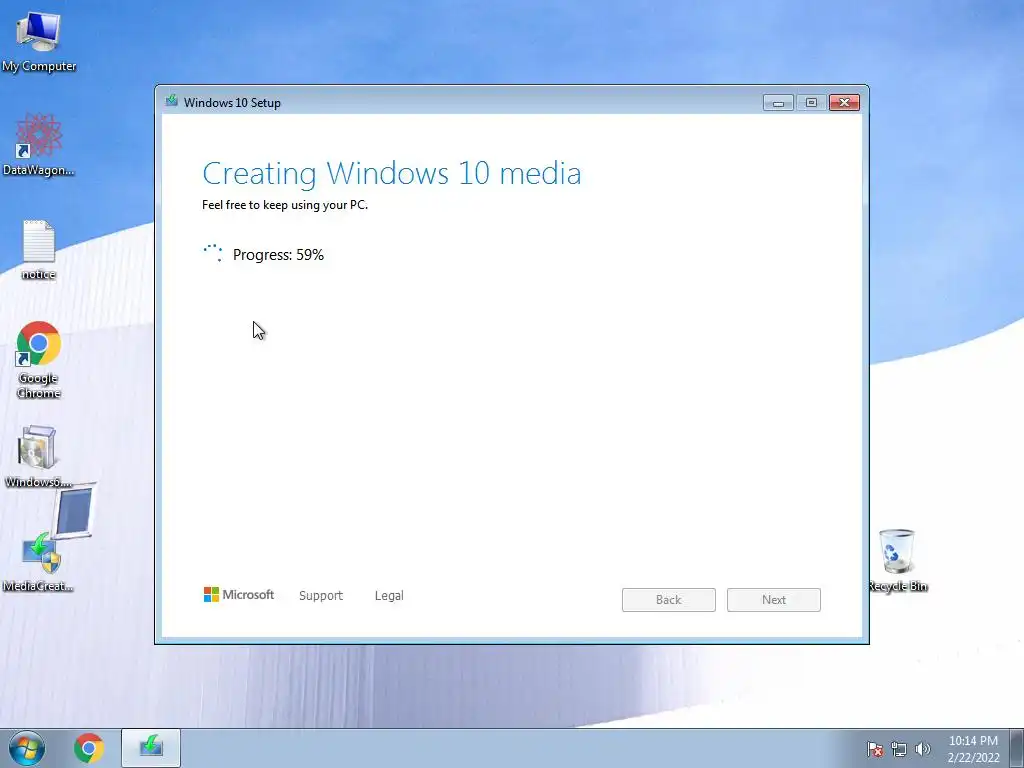Click the Next button
The image size is (1024, 768).
[774, 600]
